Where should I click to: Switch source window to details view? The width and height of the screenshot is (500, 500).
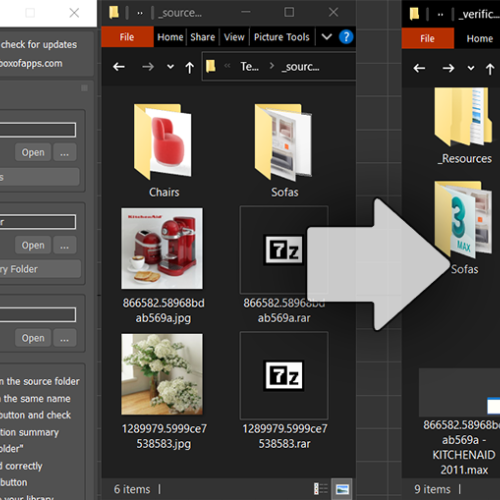[321, 489]
